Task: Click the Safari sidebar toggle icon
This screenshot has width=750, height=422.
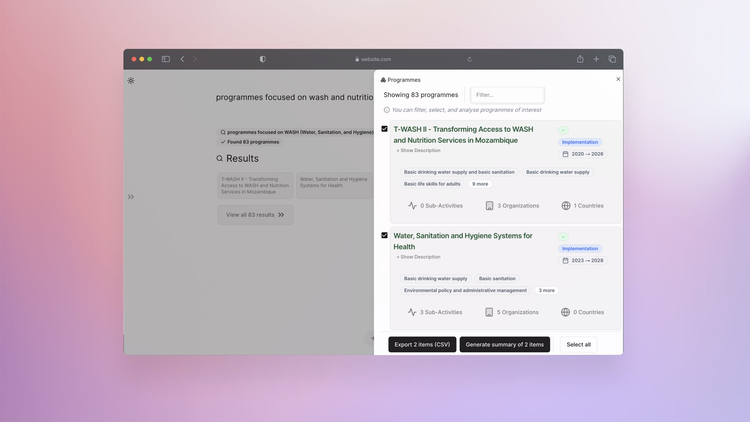Action: [166, 59]
